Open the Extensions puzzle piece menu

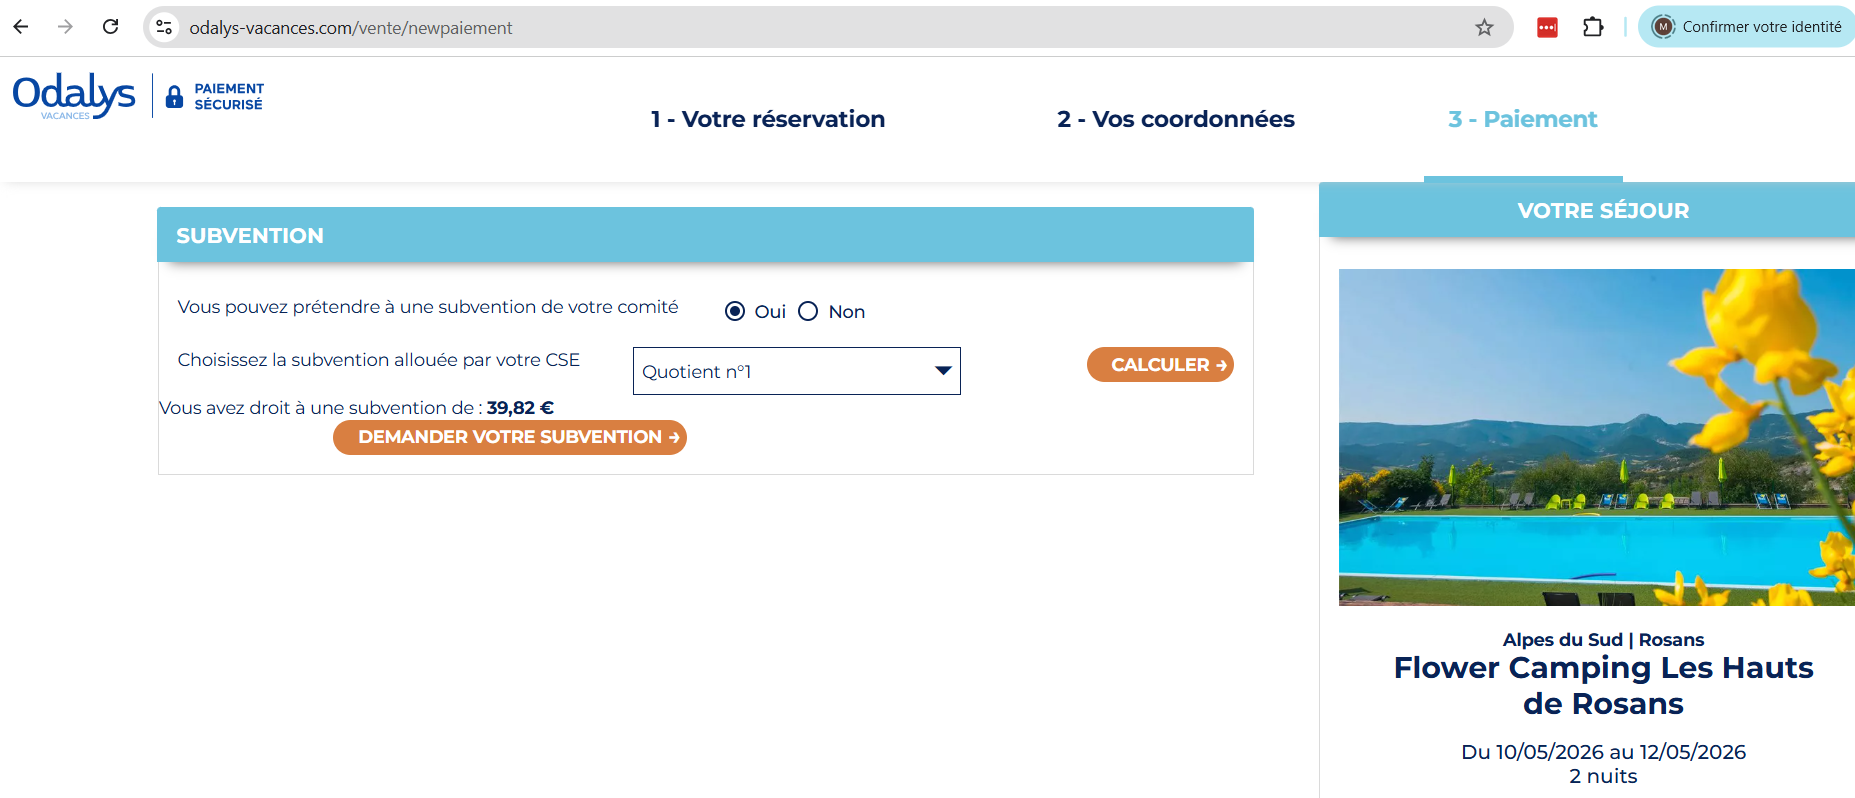1593,27
